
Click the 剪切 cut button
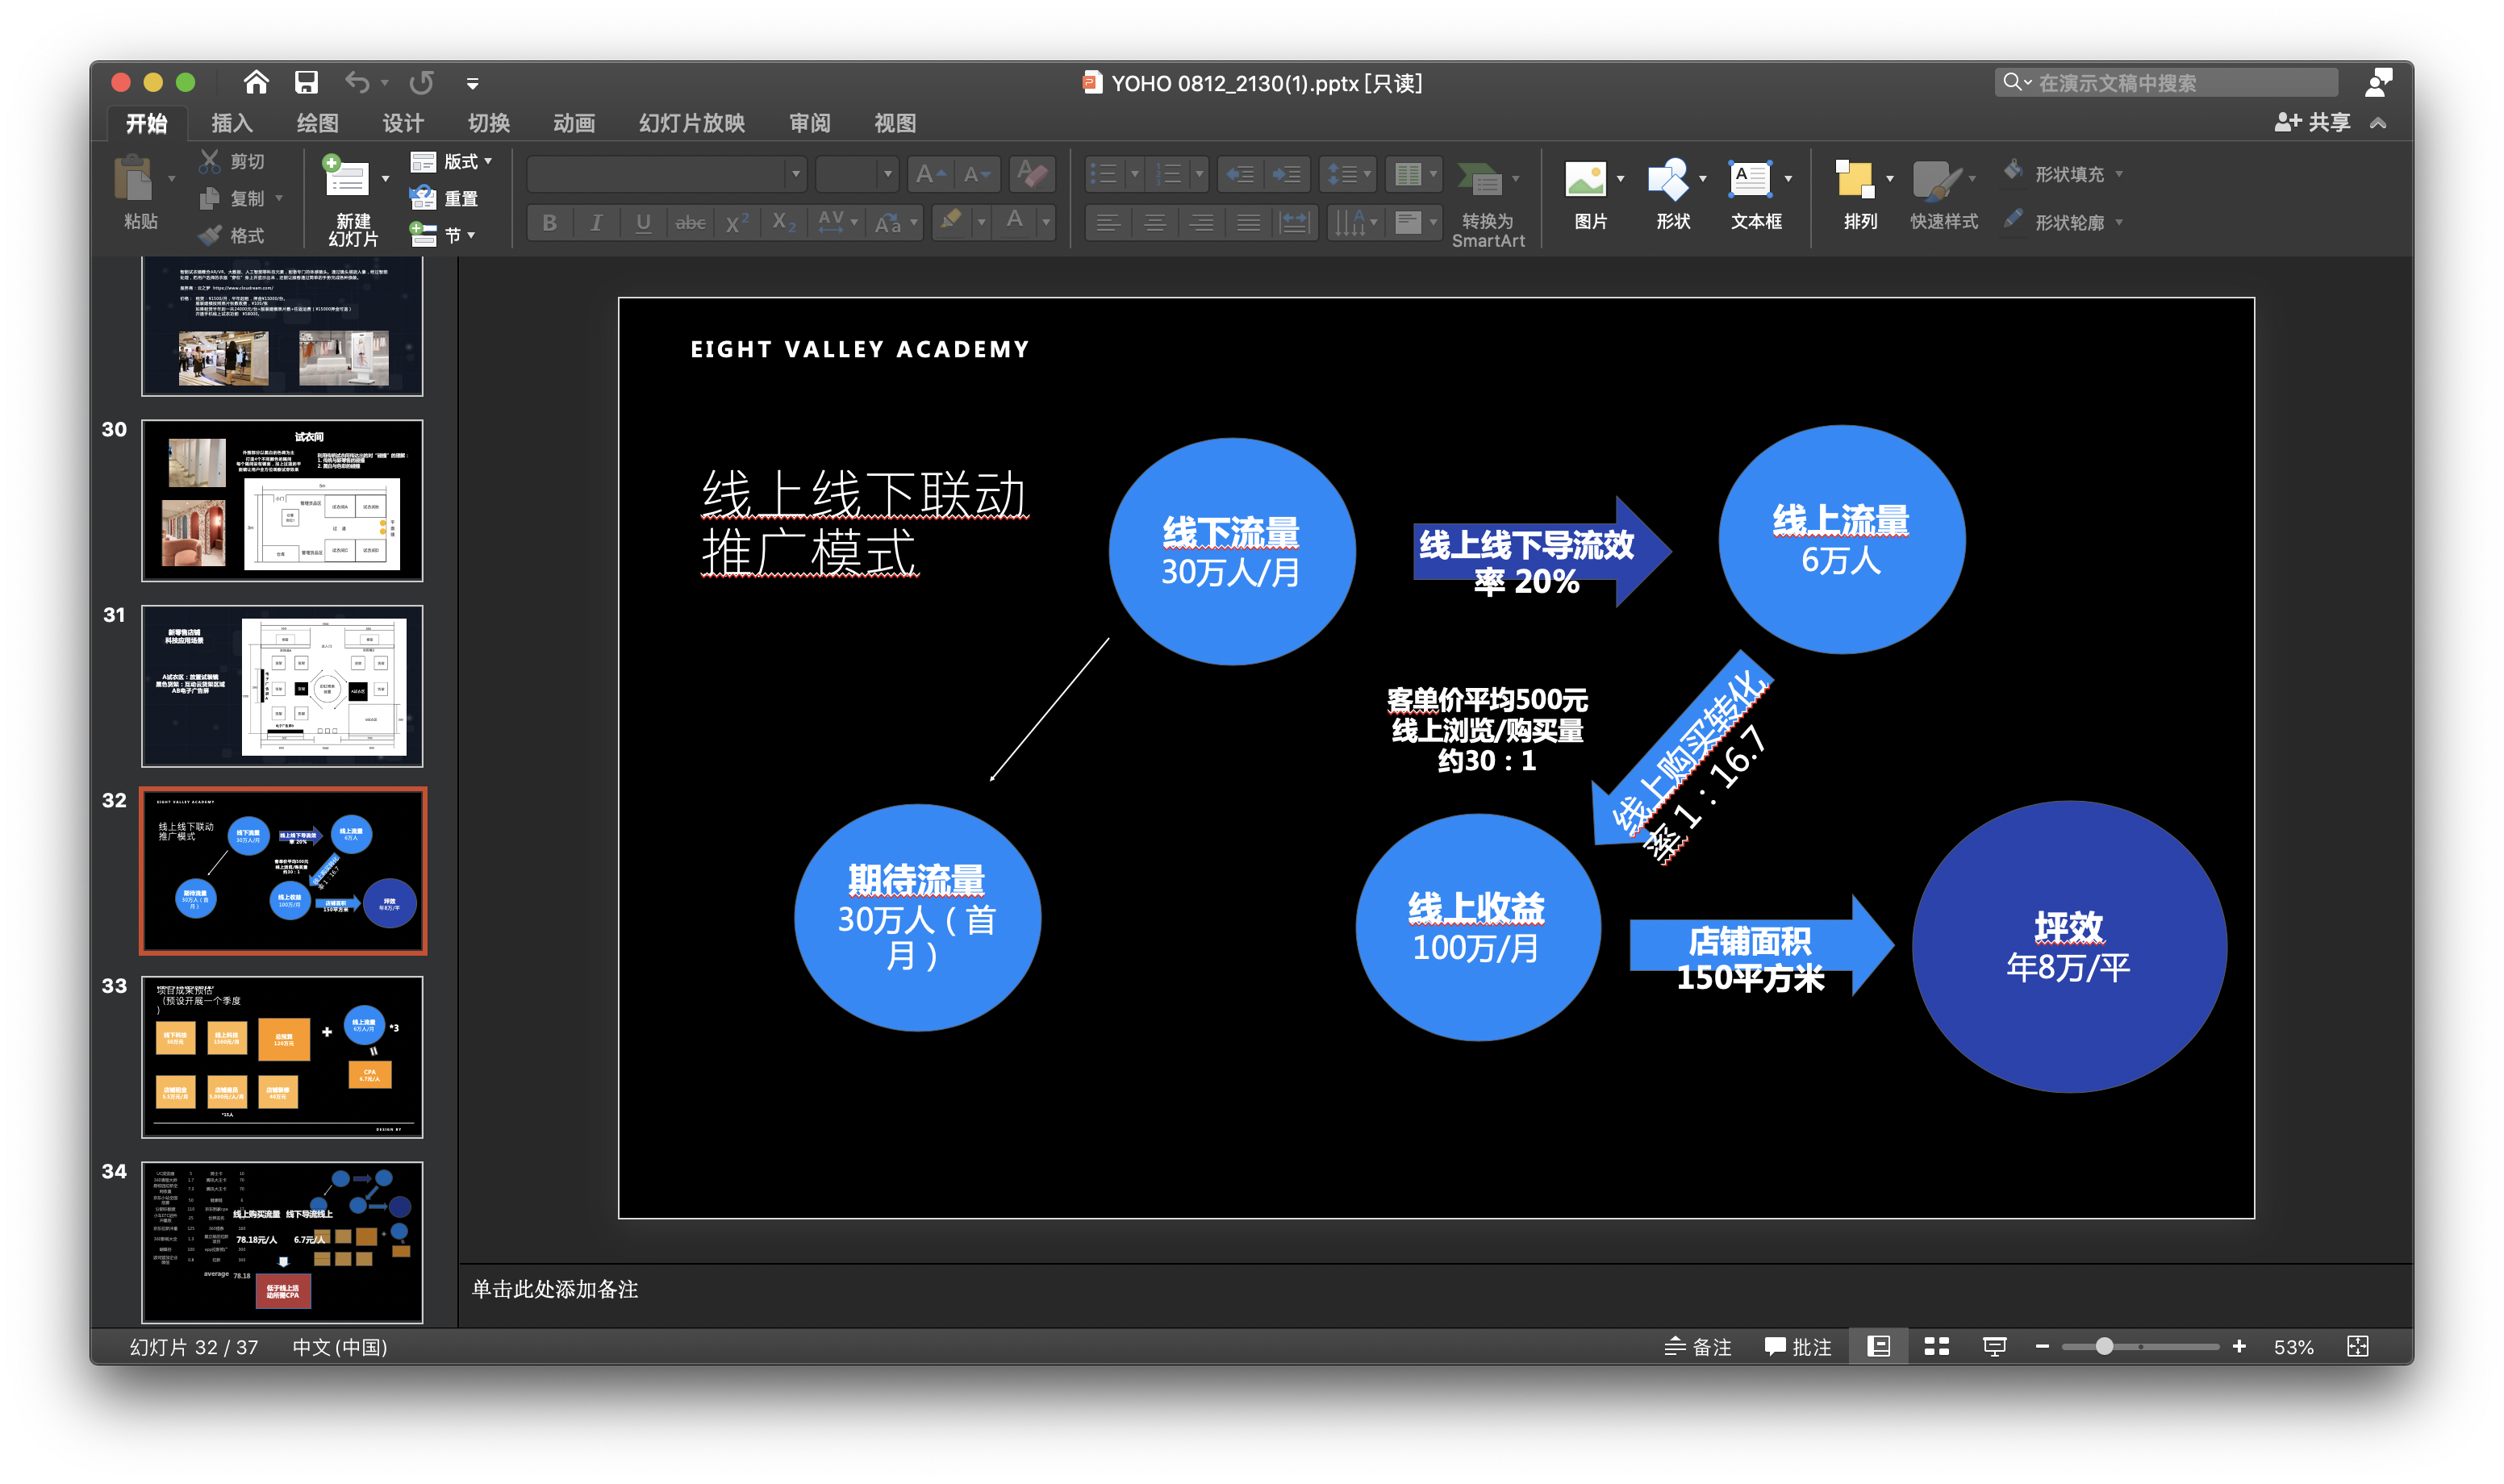[x=232, y=161]
